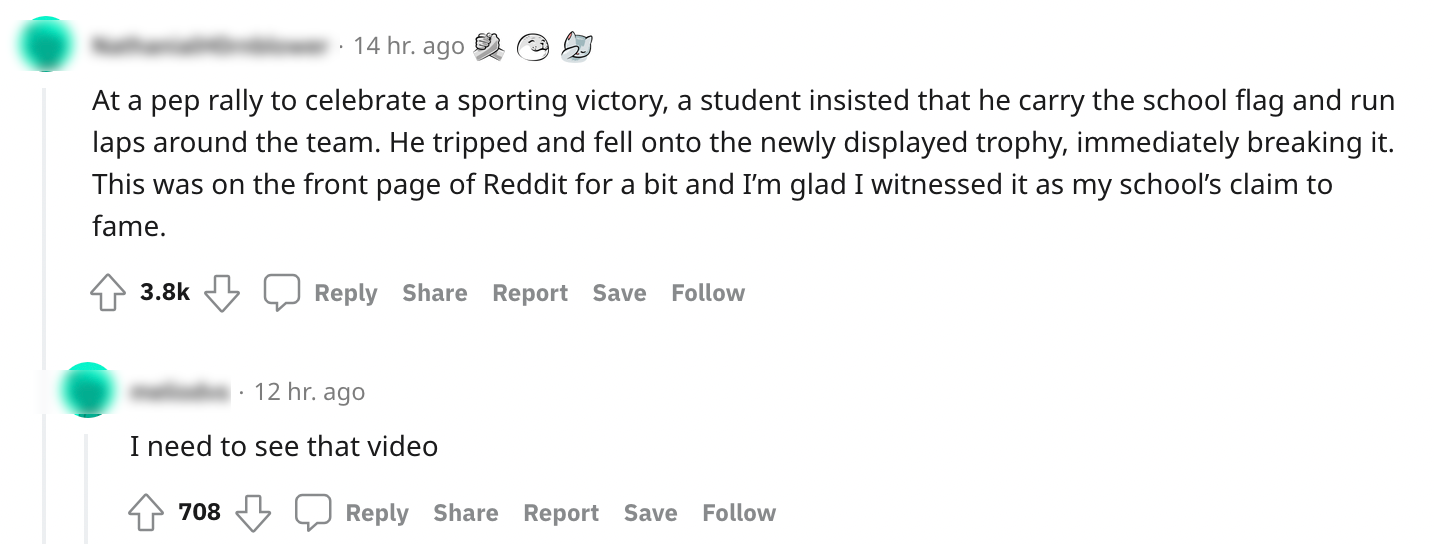Report the 708-point reply
This screenshot has width=1434, height=544.
[560, 513]
